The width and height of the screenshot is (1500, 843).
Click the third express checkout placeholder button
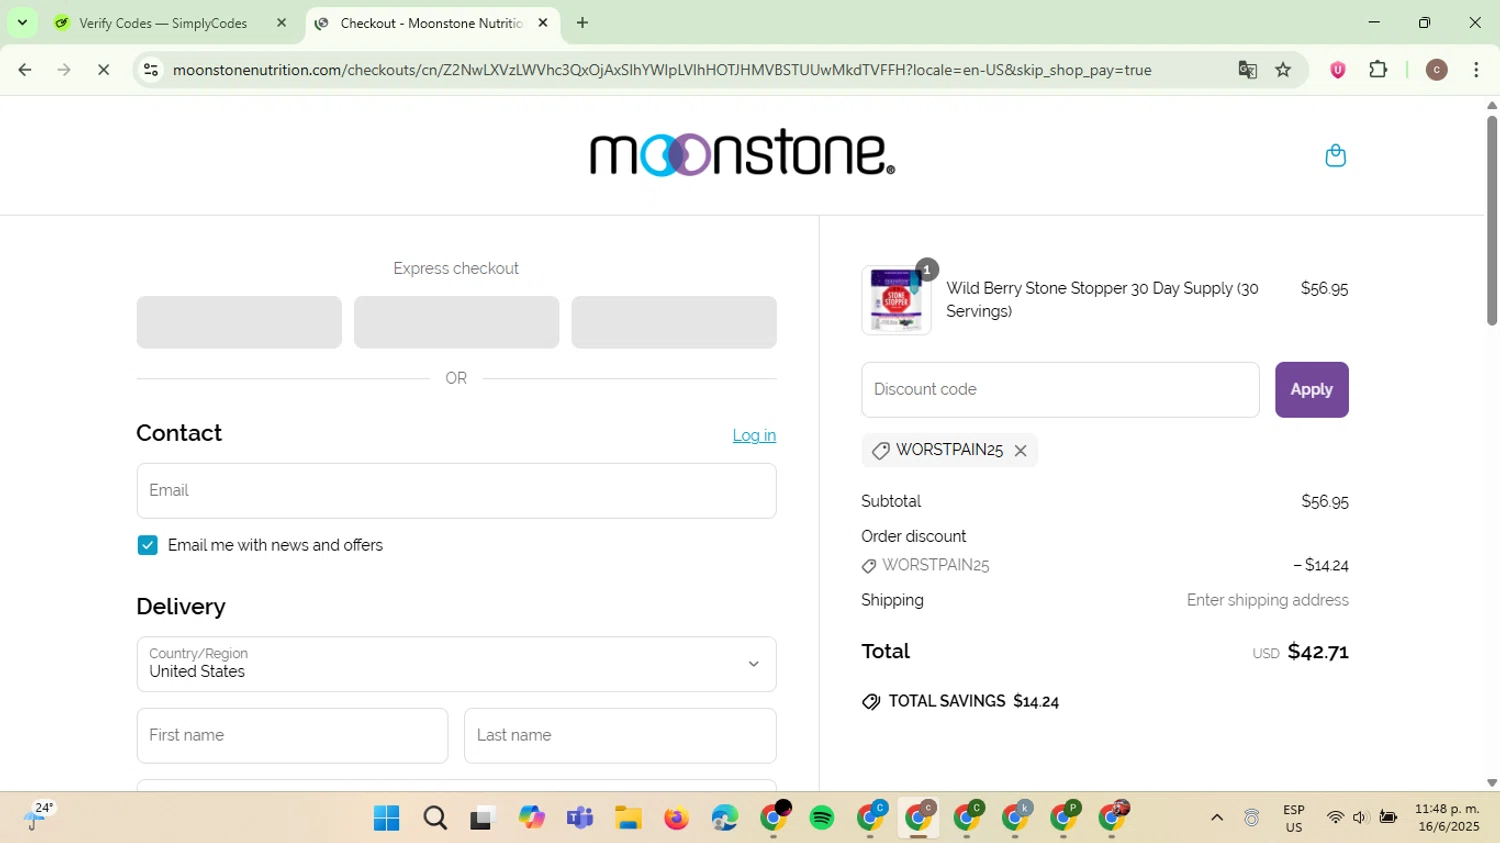(x=674, y=322)
